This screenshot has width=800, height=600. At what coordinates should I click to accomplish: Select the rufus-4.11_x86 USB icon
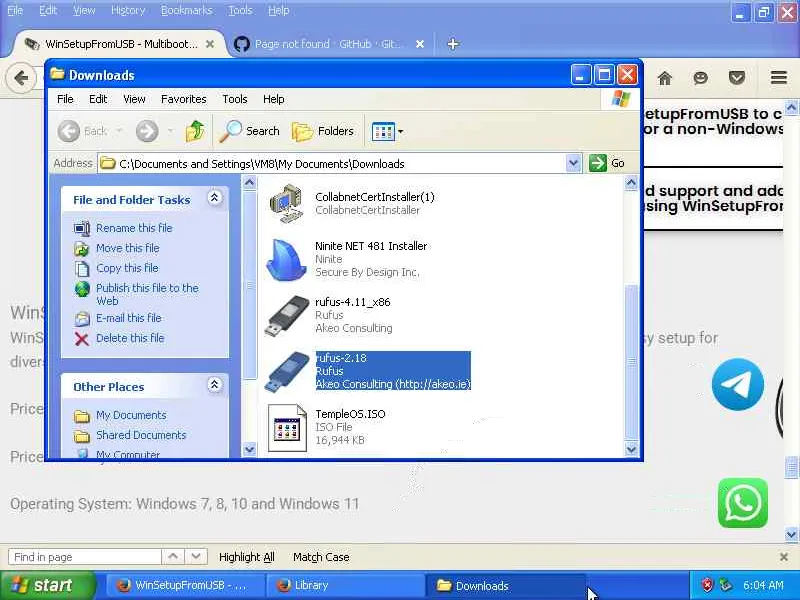pos(287,316)
